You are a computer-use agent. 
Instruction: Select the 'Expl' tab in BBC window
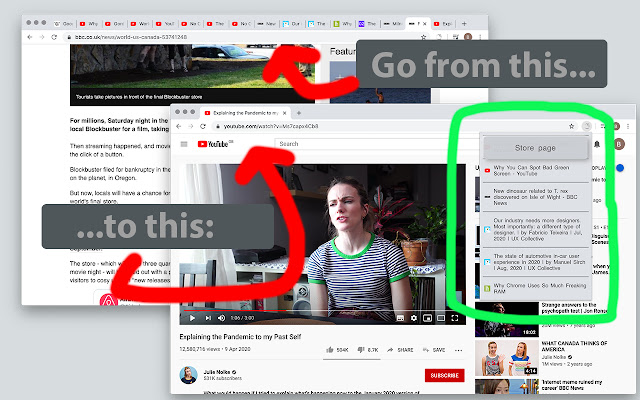click(x=443, y=24)
